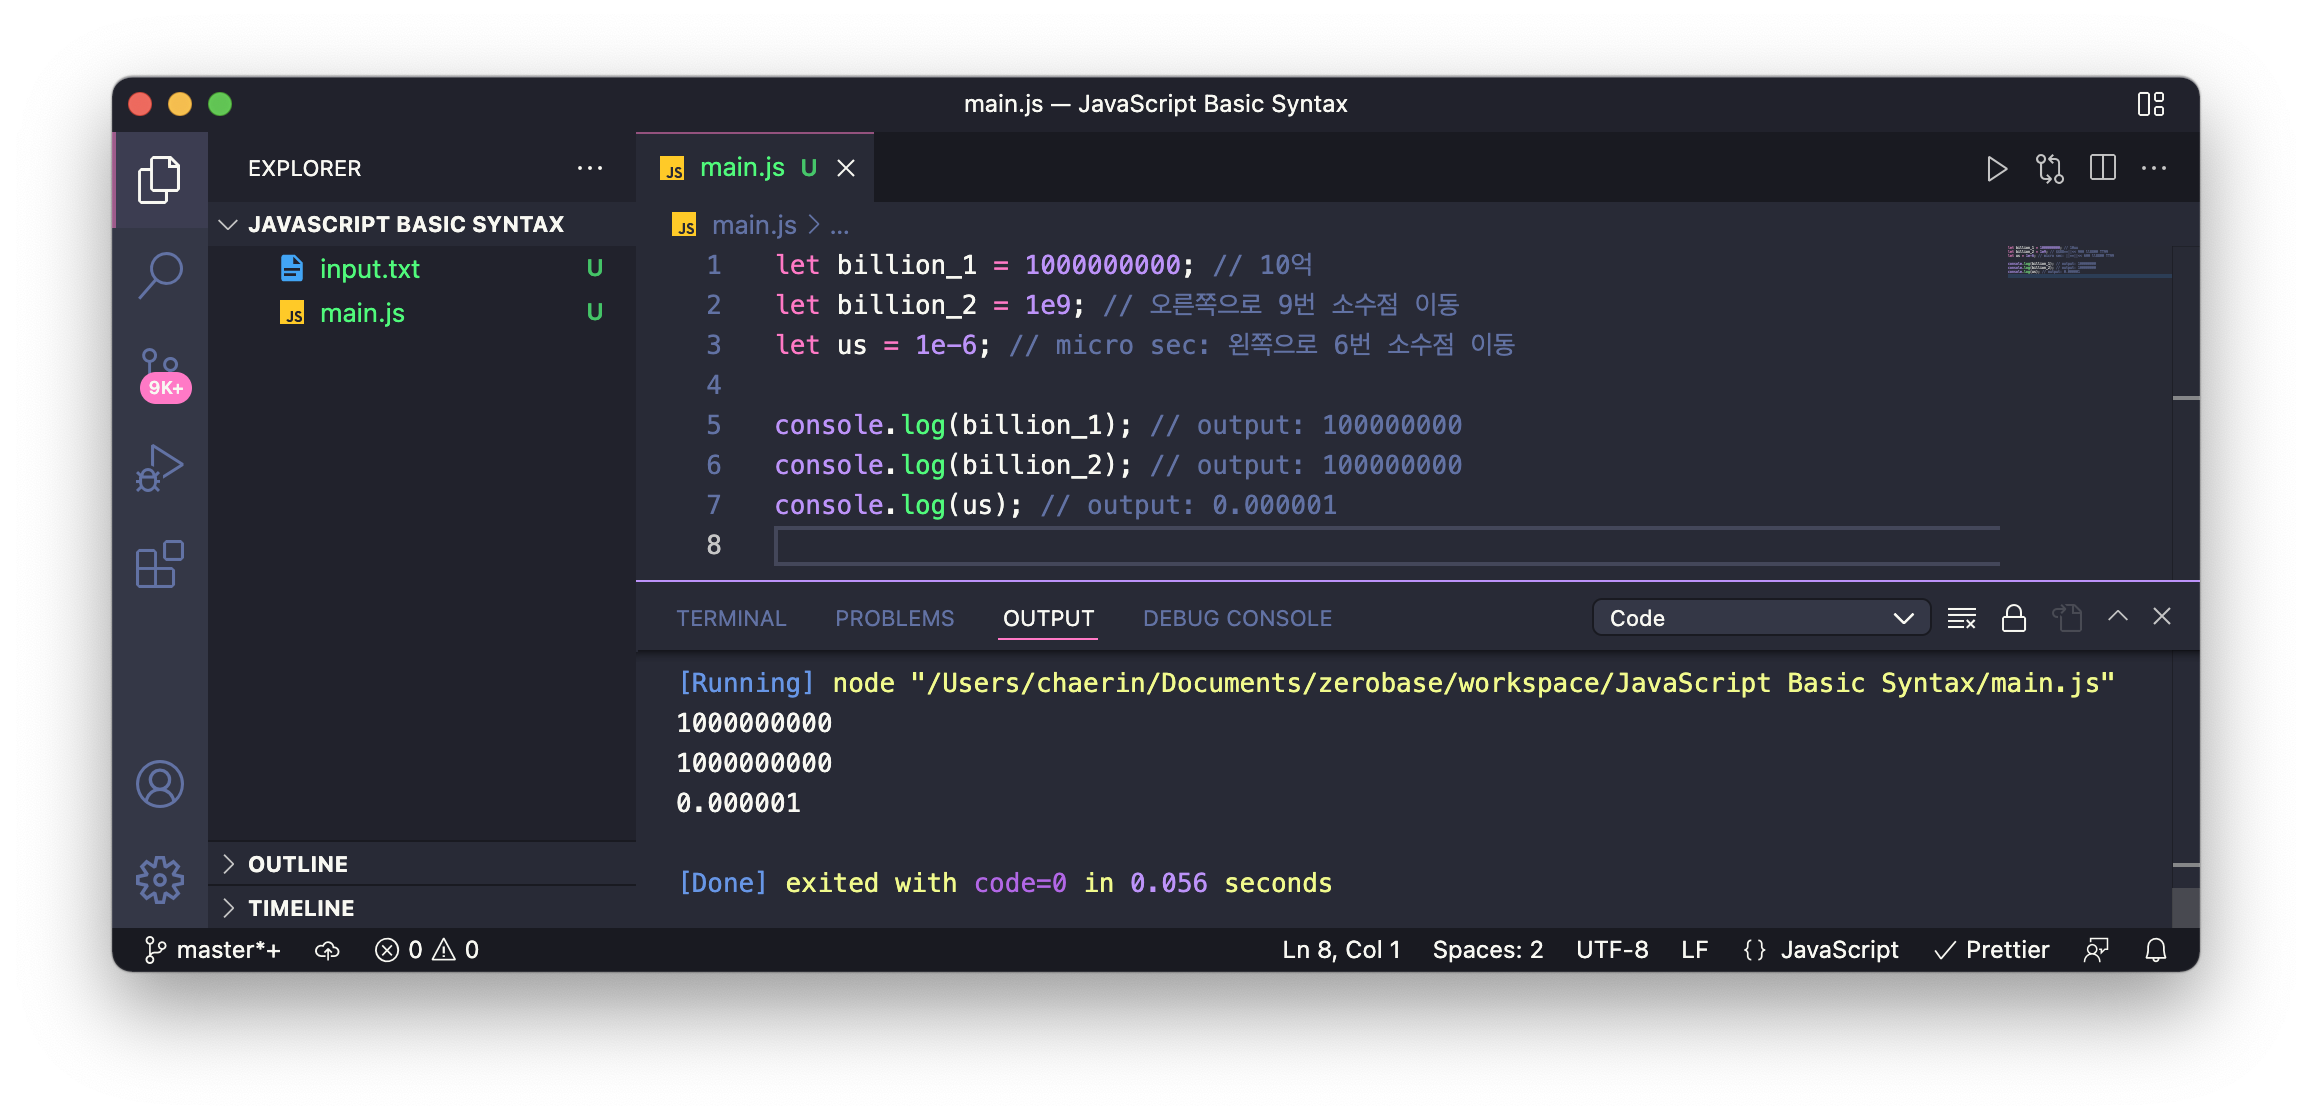Collapse the JavaScript Basic Syntax folder
This screenshot has width=2312, height=1120.
405,224
